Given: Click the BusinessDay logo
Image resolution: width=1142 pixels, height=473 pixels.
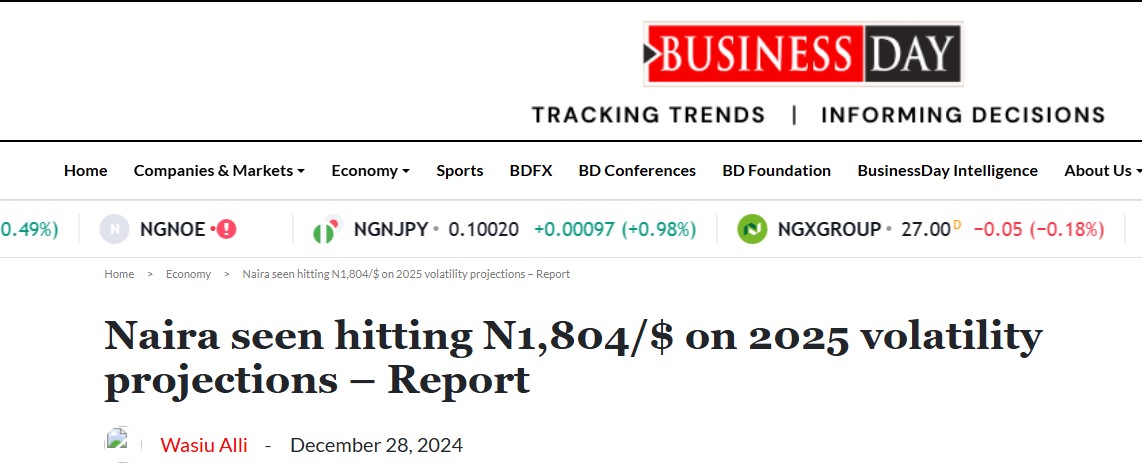Looking at the screenshot, I should (802, 53).
